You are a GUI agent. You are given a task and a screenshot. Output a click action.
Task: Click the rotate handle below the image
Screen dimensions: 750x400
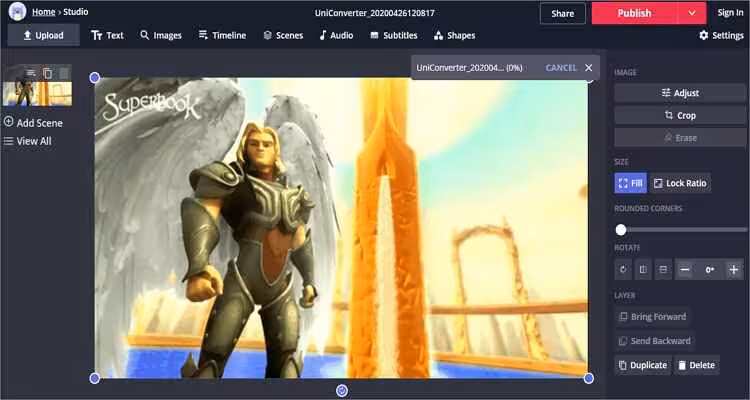pyautogui.click(x=342, y=391)
